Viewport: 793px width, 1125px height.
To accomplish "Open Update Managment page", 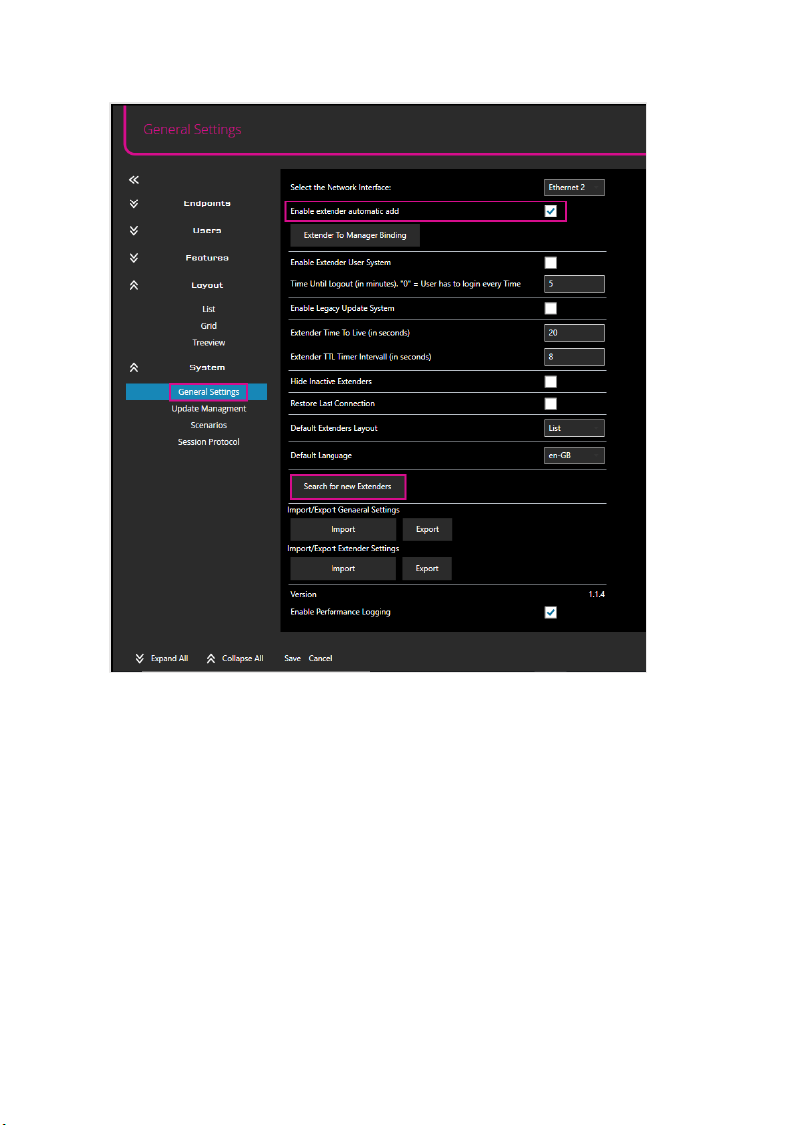I will click(x=208, y=409).
